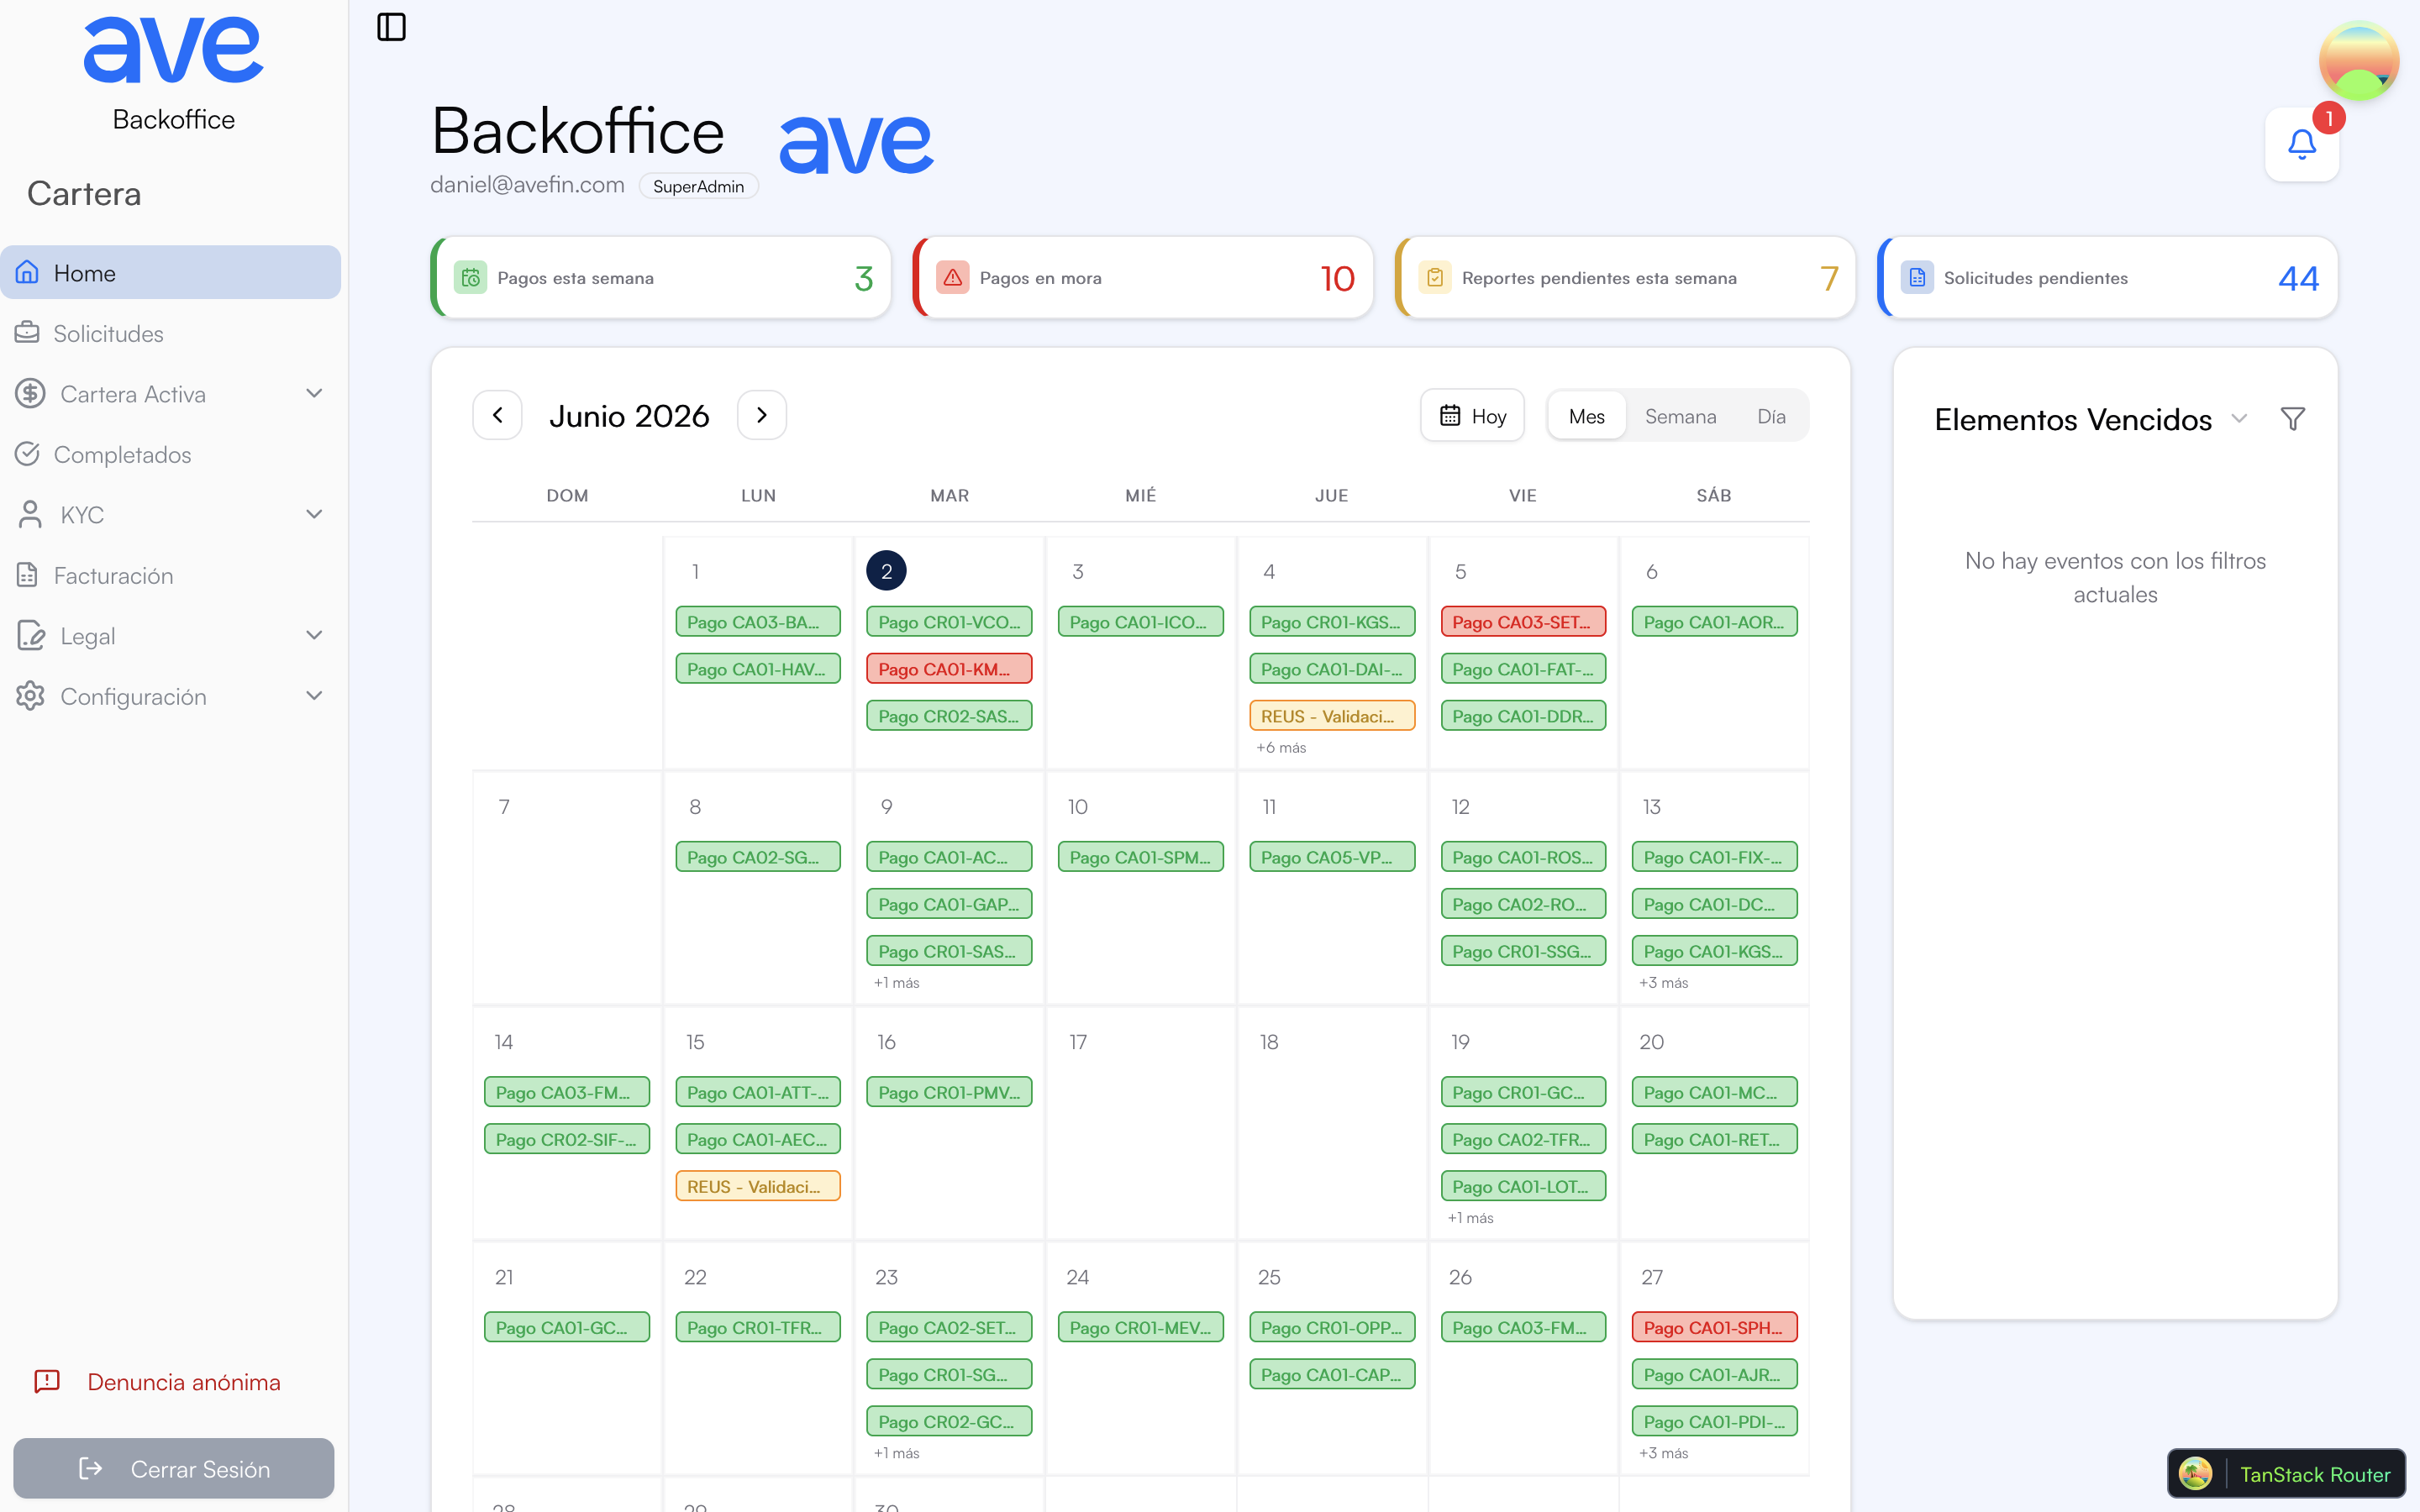The height and width of the screenshot is (1512, 2420).
Task: Open event Pago CA05-VP on June 11
Action: (x=1332, y=857)
